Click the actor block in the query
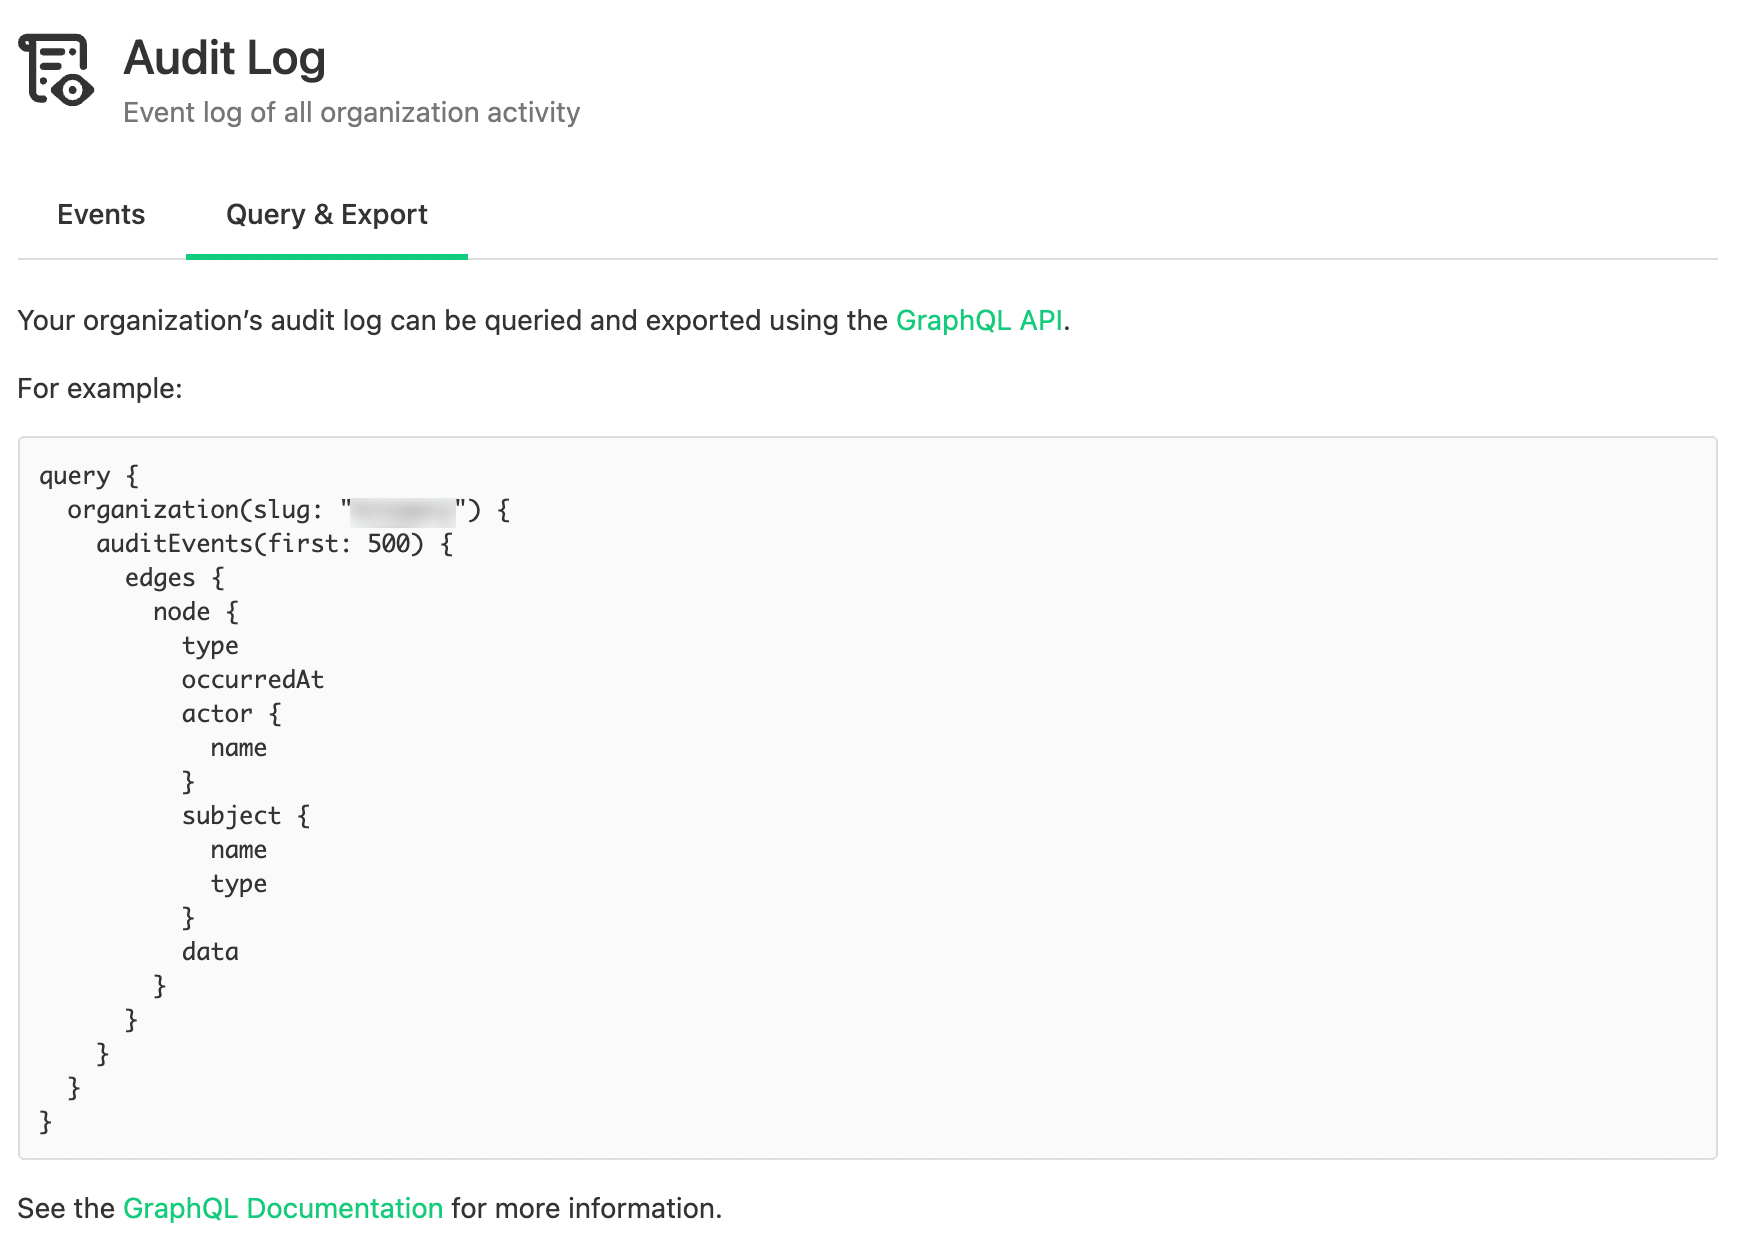The image size is (1752, 1250). [x=216, y=713]
